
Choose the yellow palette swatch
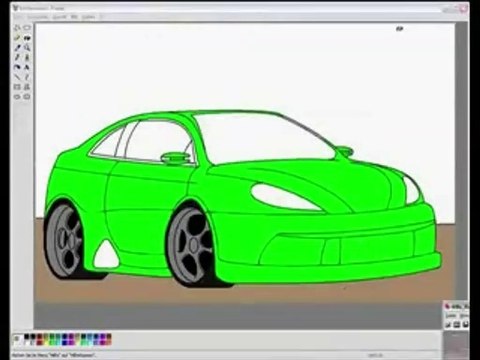click(46, 343)
